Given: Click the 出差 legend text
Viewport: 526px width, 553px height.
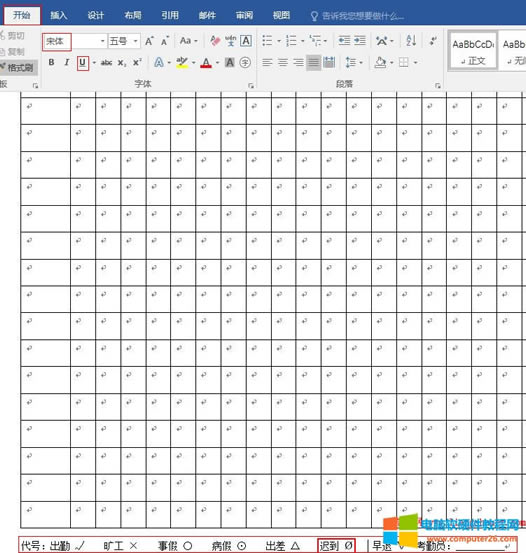Looking at the screenshot, I should (x=275, y=546).
